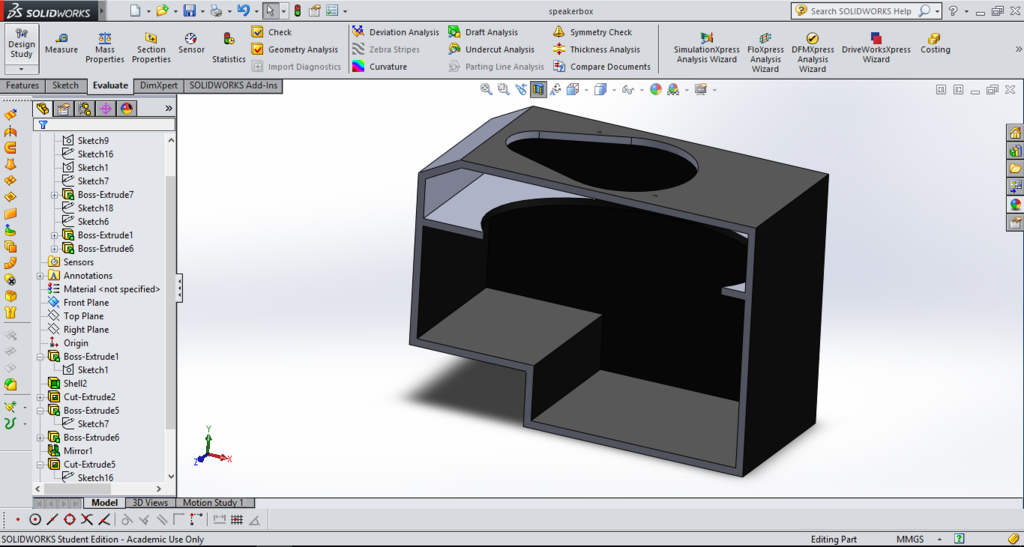
Task: Switch to the Sketch tab
Action: (x=65, y=86)
